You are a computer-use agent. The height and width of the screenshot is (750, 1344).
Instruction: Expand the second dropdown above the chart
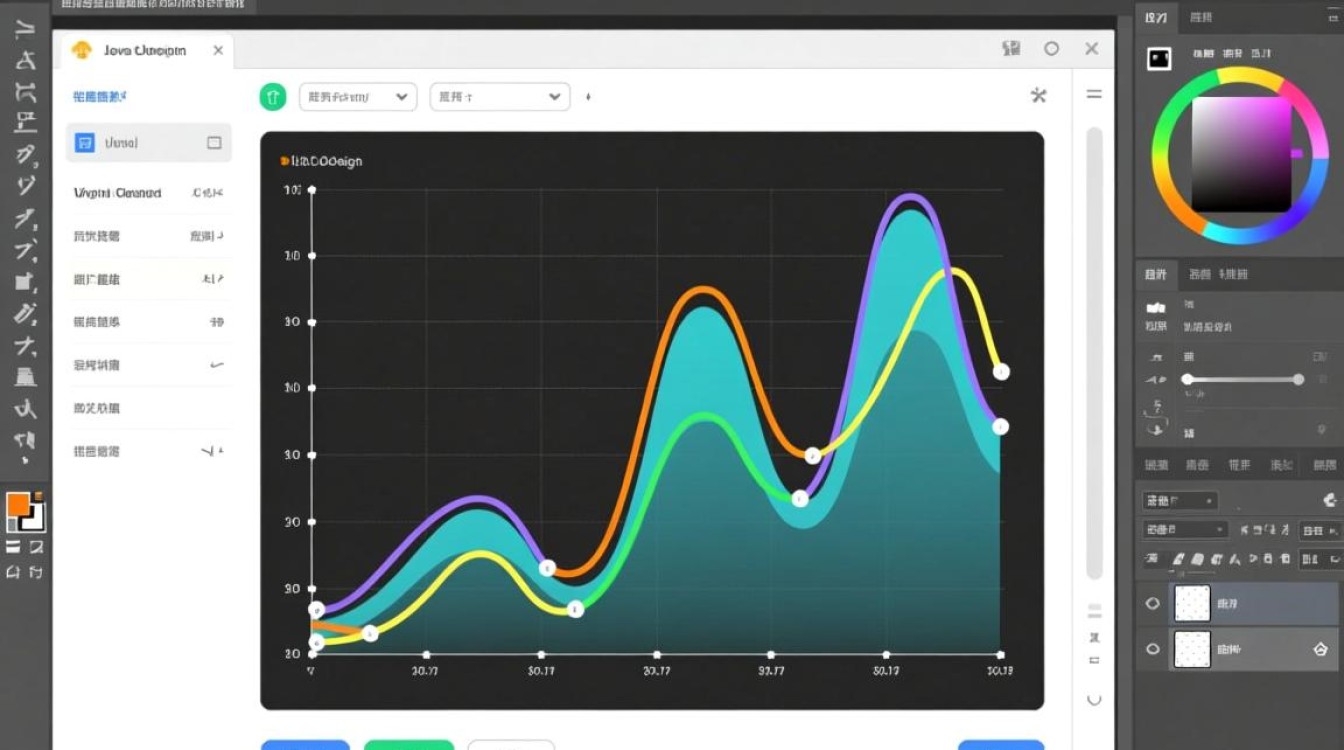tap(499, 97)
